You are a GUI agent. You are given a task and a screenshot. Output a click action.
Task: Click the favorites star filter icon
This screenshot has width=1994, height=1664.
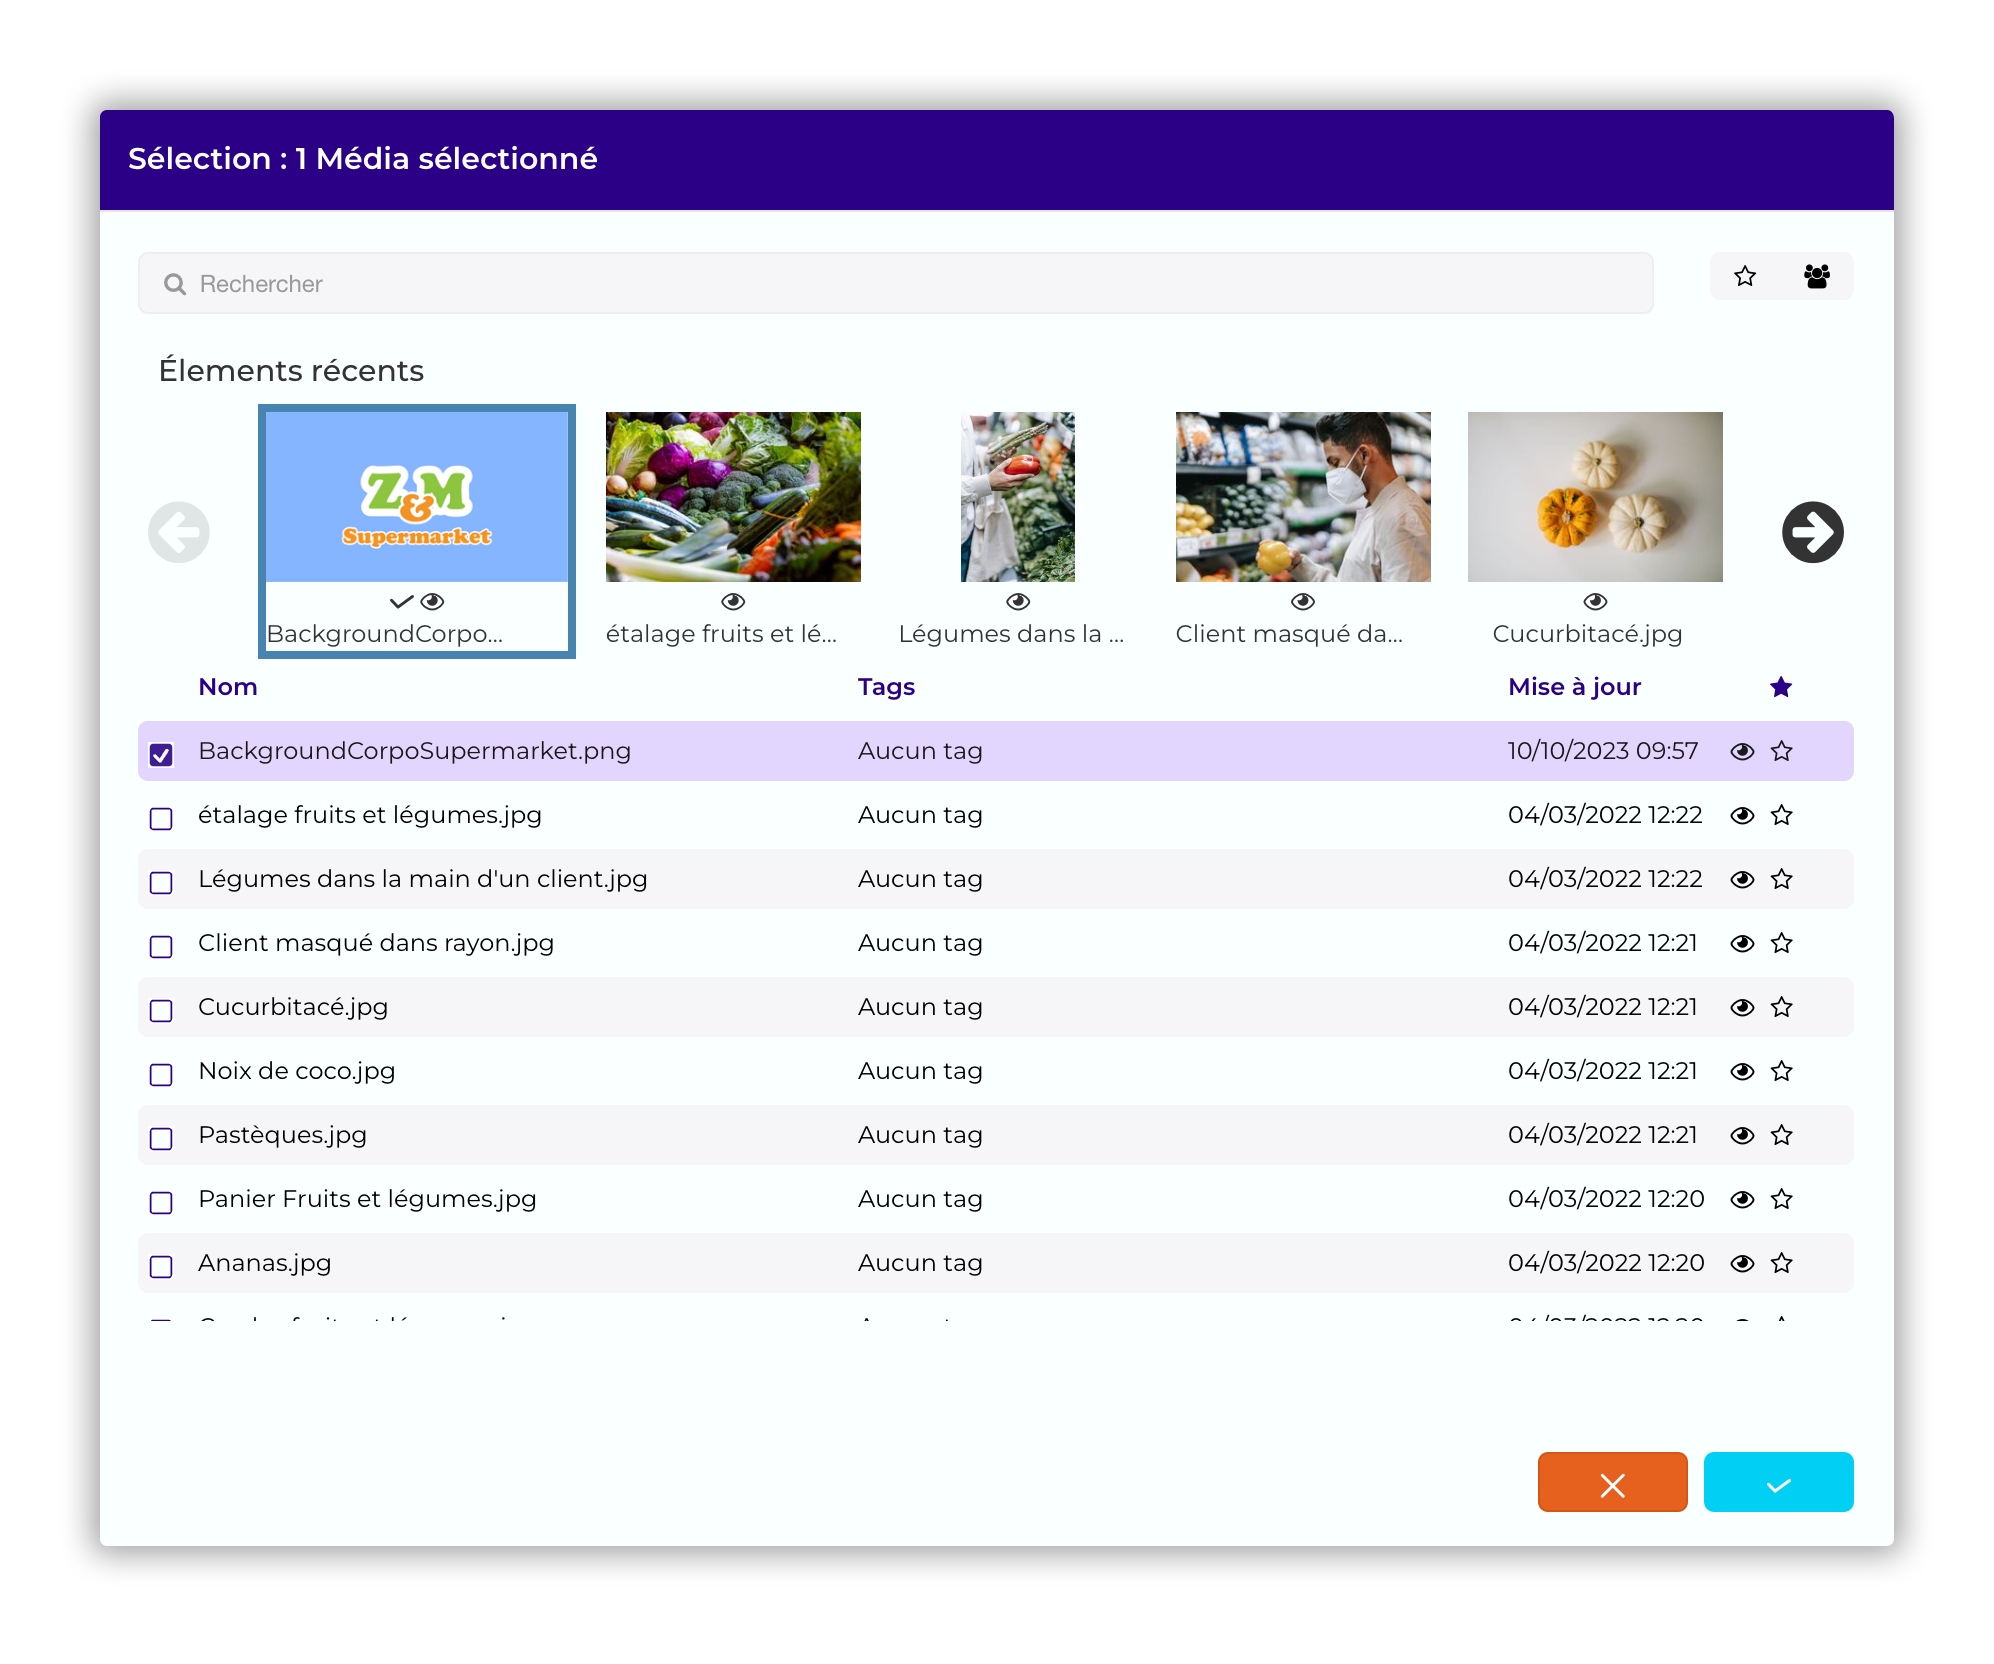(x=1745, y=277)
